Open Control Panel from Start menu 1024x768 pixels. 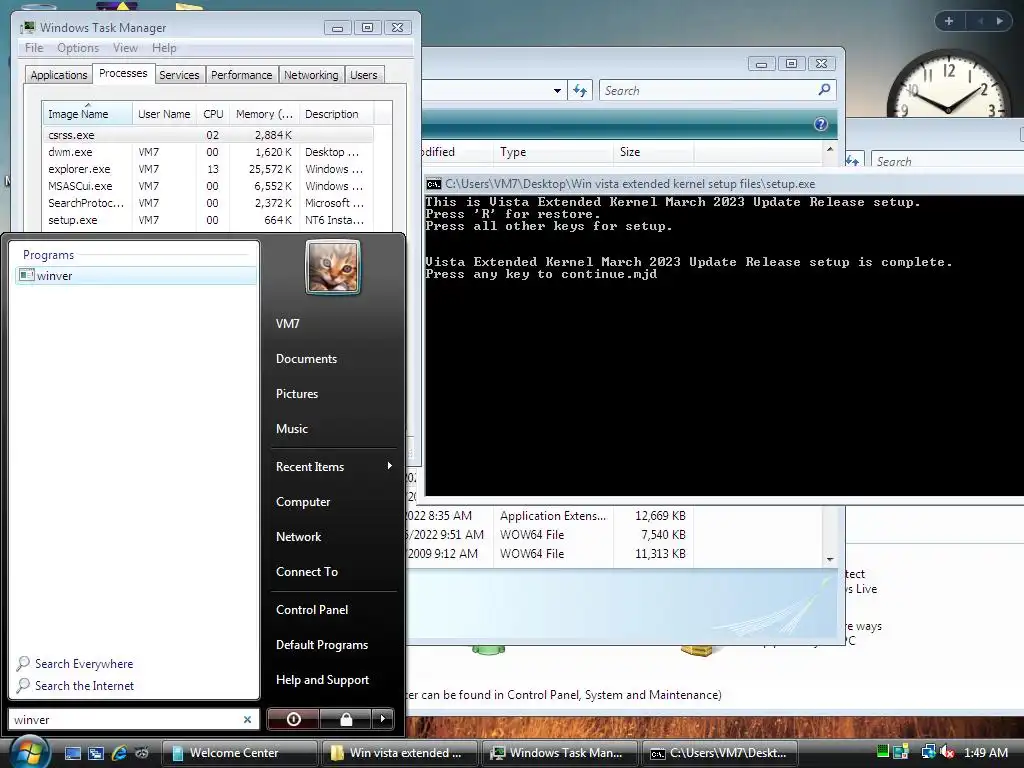click(x=312, y=609)
